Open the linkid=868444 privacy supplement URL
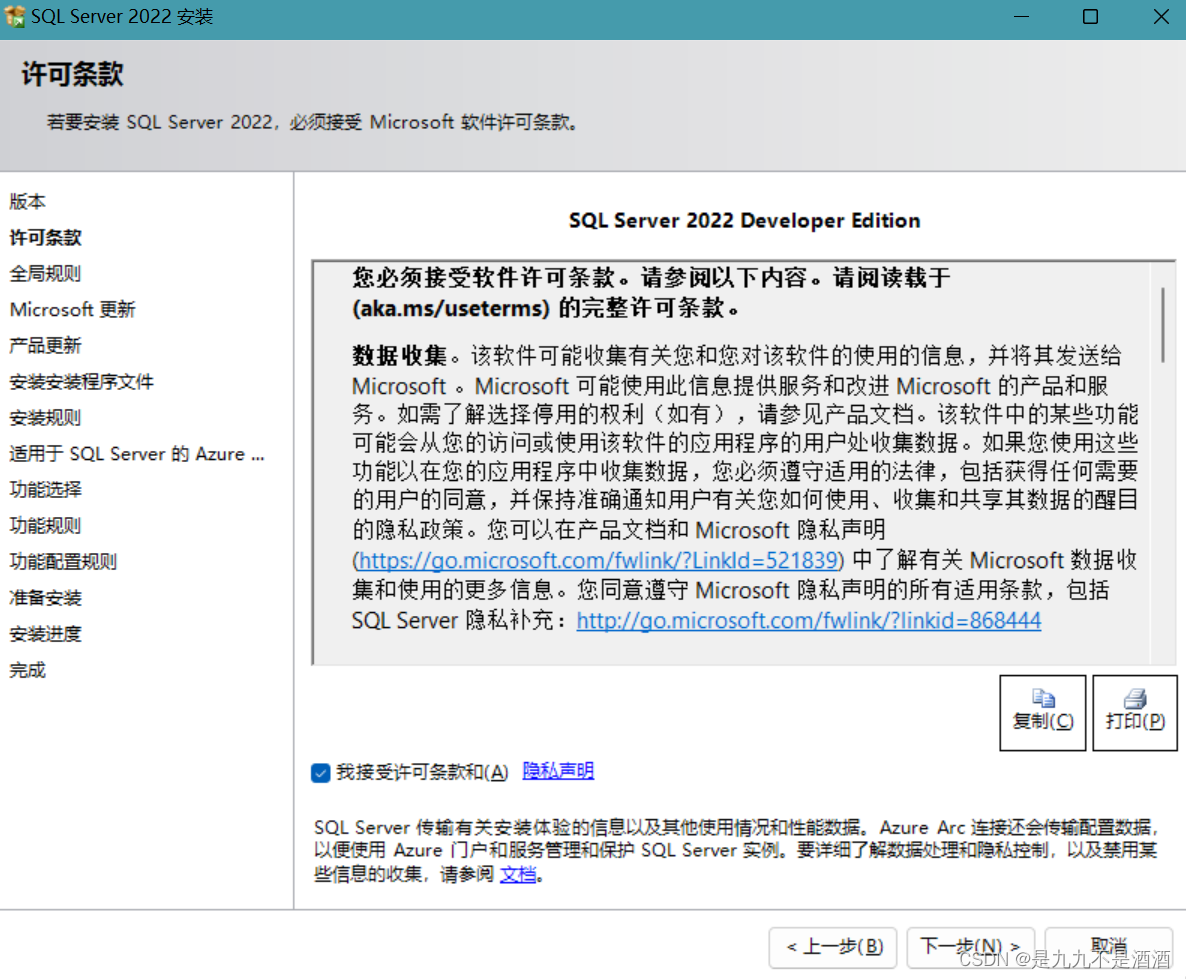The width and height of the screenshot is (1186, 979). coord(809,620)
